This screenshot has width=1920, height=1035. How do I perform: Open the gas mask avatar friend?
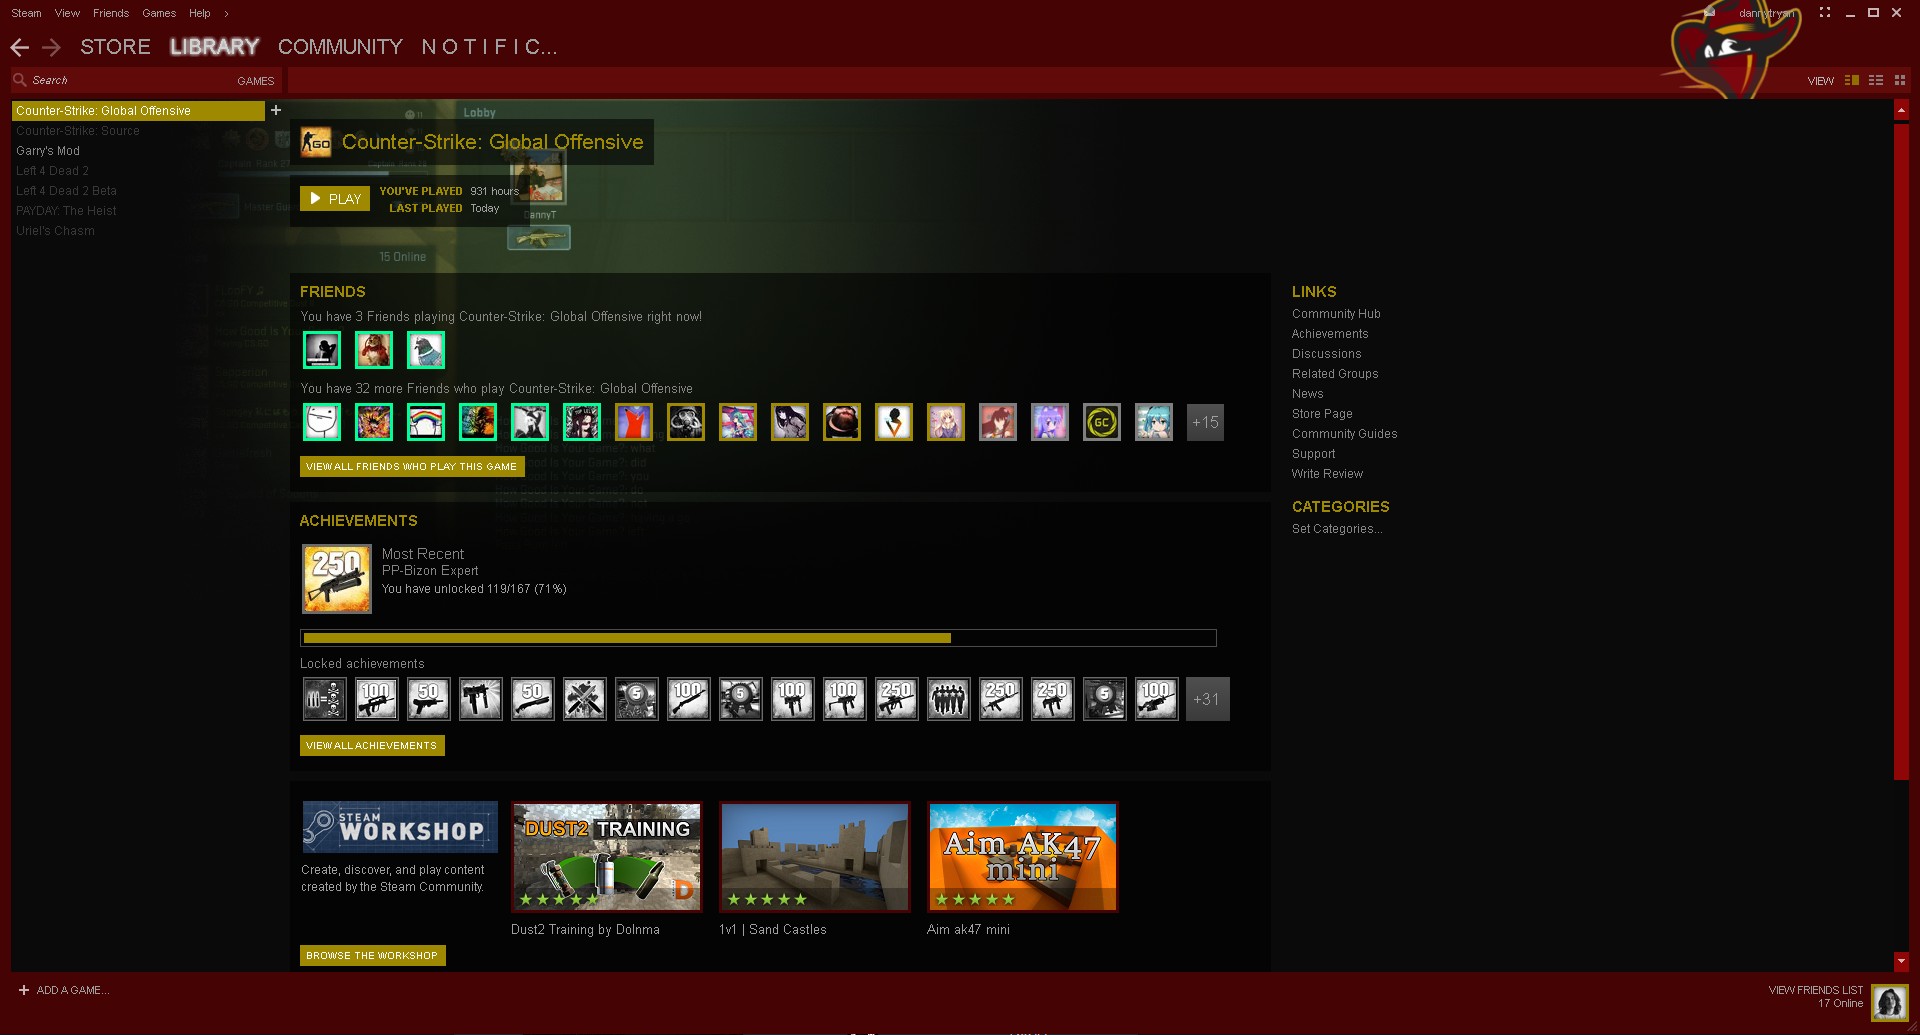coord(686,422)
